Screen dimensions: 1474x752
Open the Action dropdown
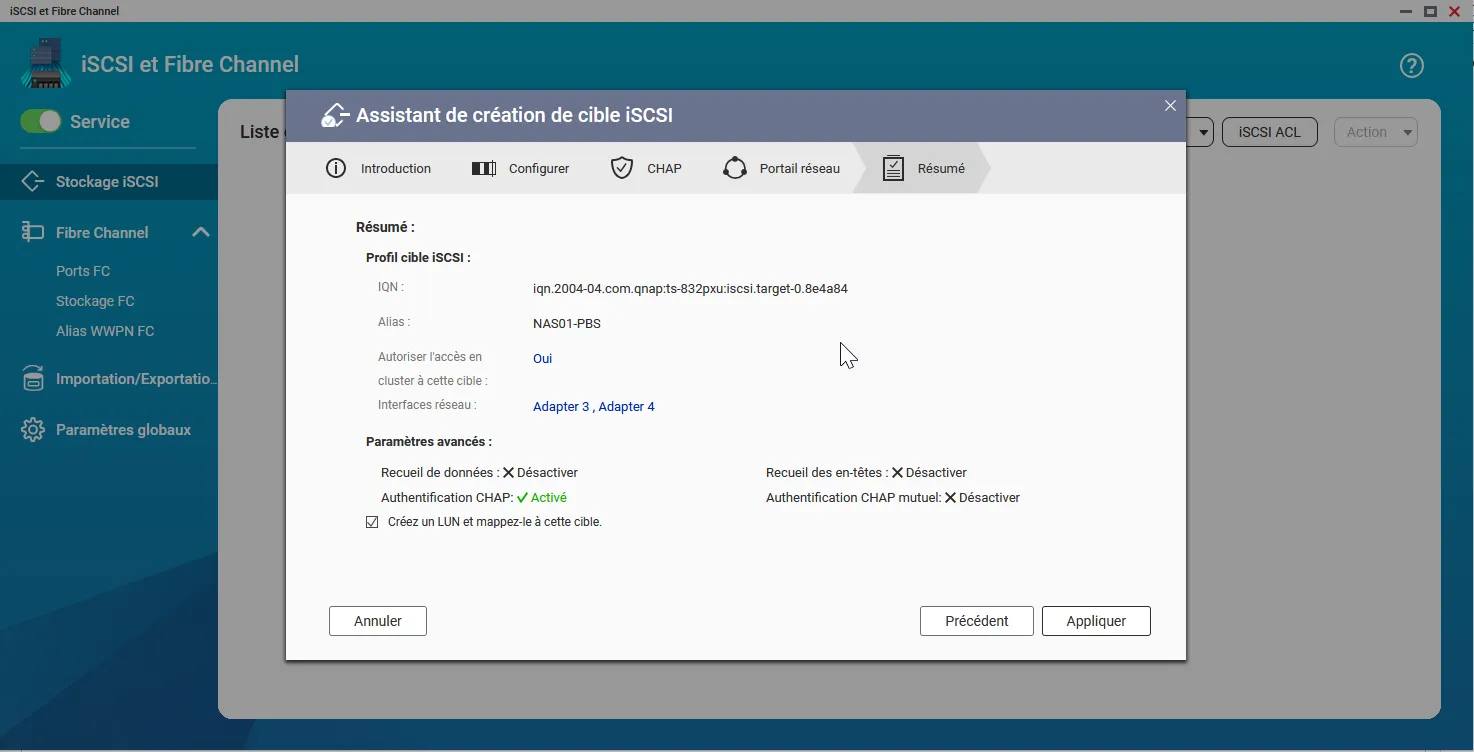click(x=1376, y=132)
